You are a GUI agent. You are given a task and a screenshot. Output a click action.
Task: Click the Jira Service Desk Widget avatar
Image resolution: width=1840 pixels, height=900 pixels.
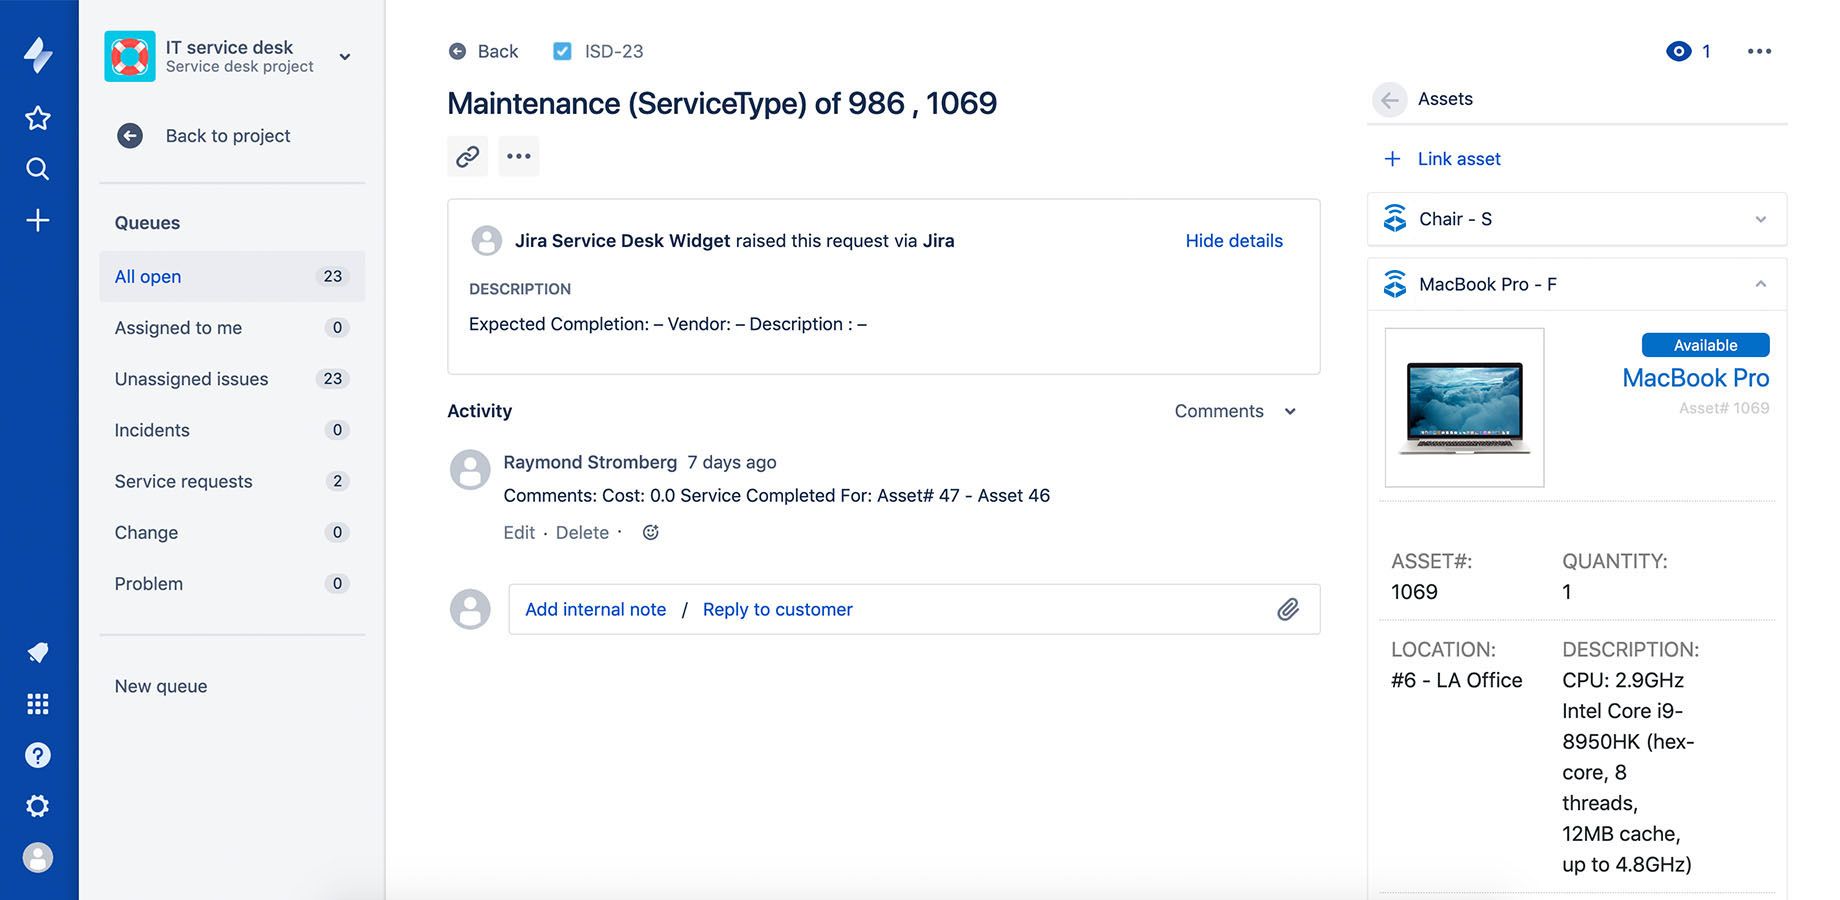pyautogui.click(x=487, y=240)
